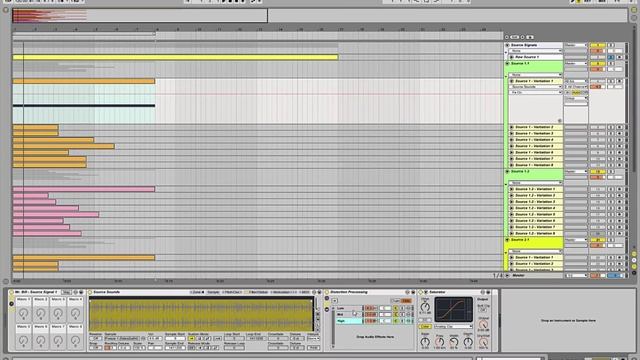Open sampler Zone tab
This screenshot has width=640, height=360.
[x=197, y=292]
